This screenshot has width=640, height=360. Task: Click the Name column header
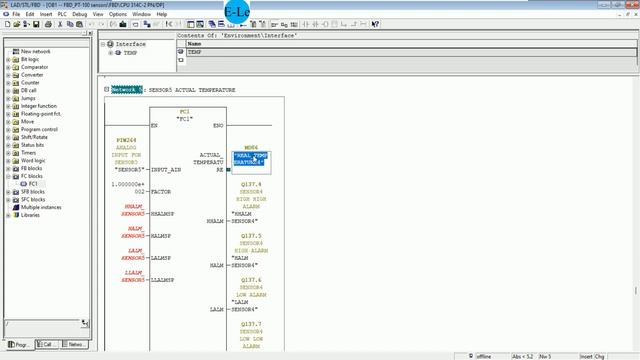tap(411, 44)
